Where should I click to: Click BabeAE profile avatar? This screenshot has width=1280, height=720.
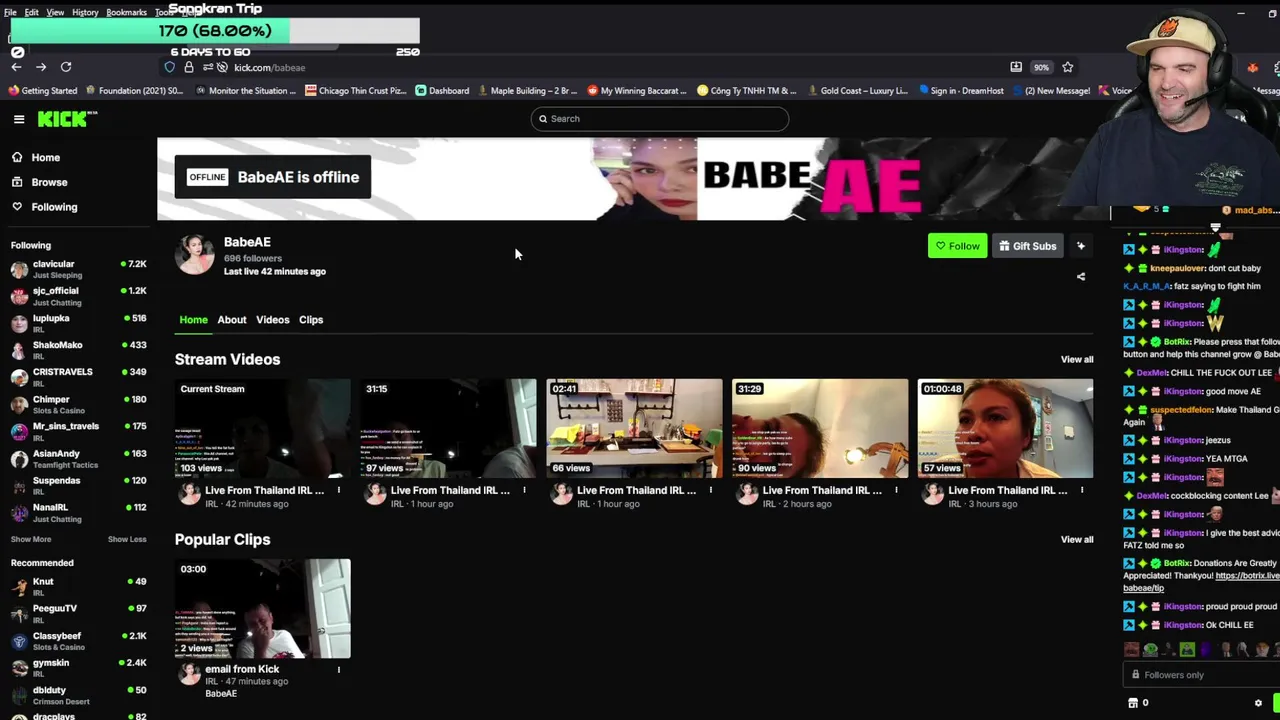(194, 255)
